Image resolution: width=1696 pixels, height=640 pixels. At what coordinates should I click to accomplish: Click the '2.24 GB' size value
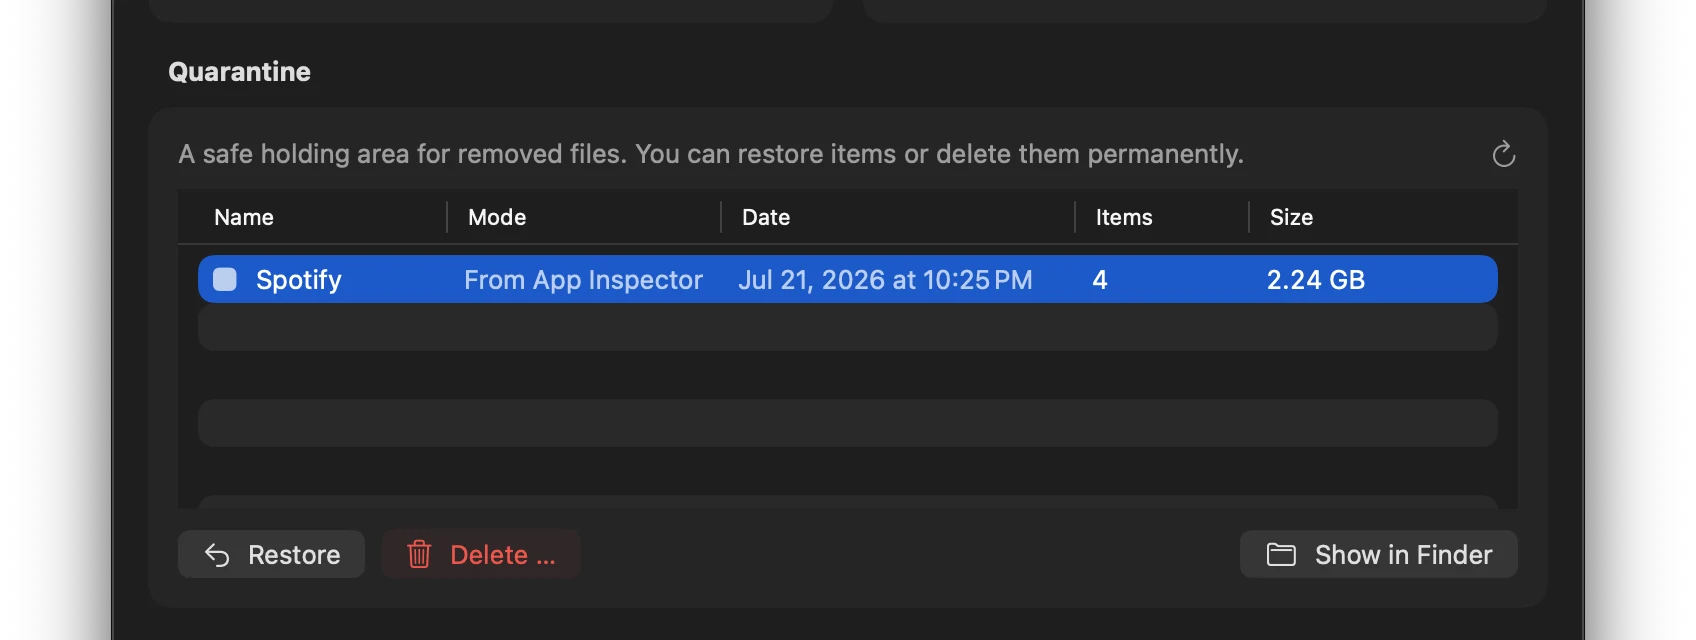coord(1316,280)
